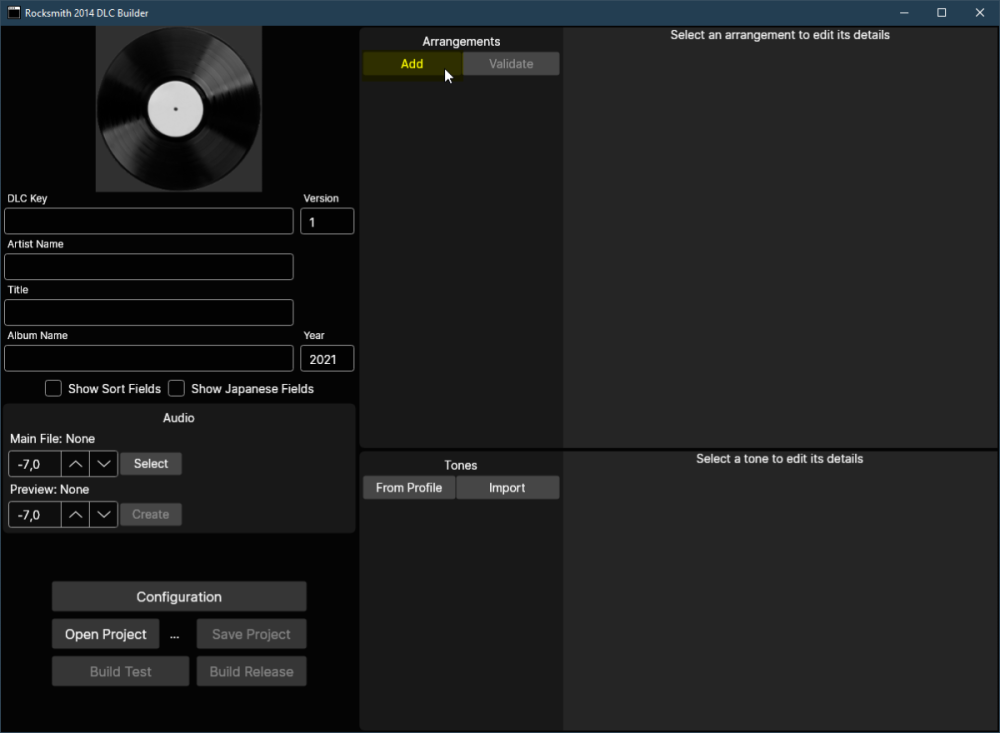Image resolution: width=1000 pixels, height=733 pixels.
Task: Click the vinyl record album art placeholder
Action: 178,109
